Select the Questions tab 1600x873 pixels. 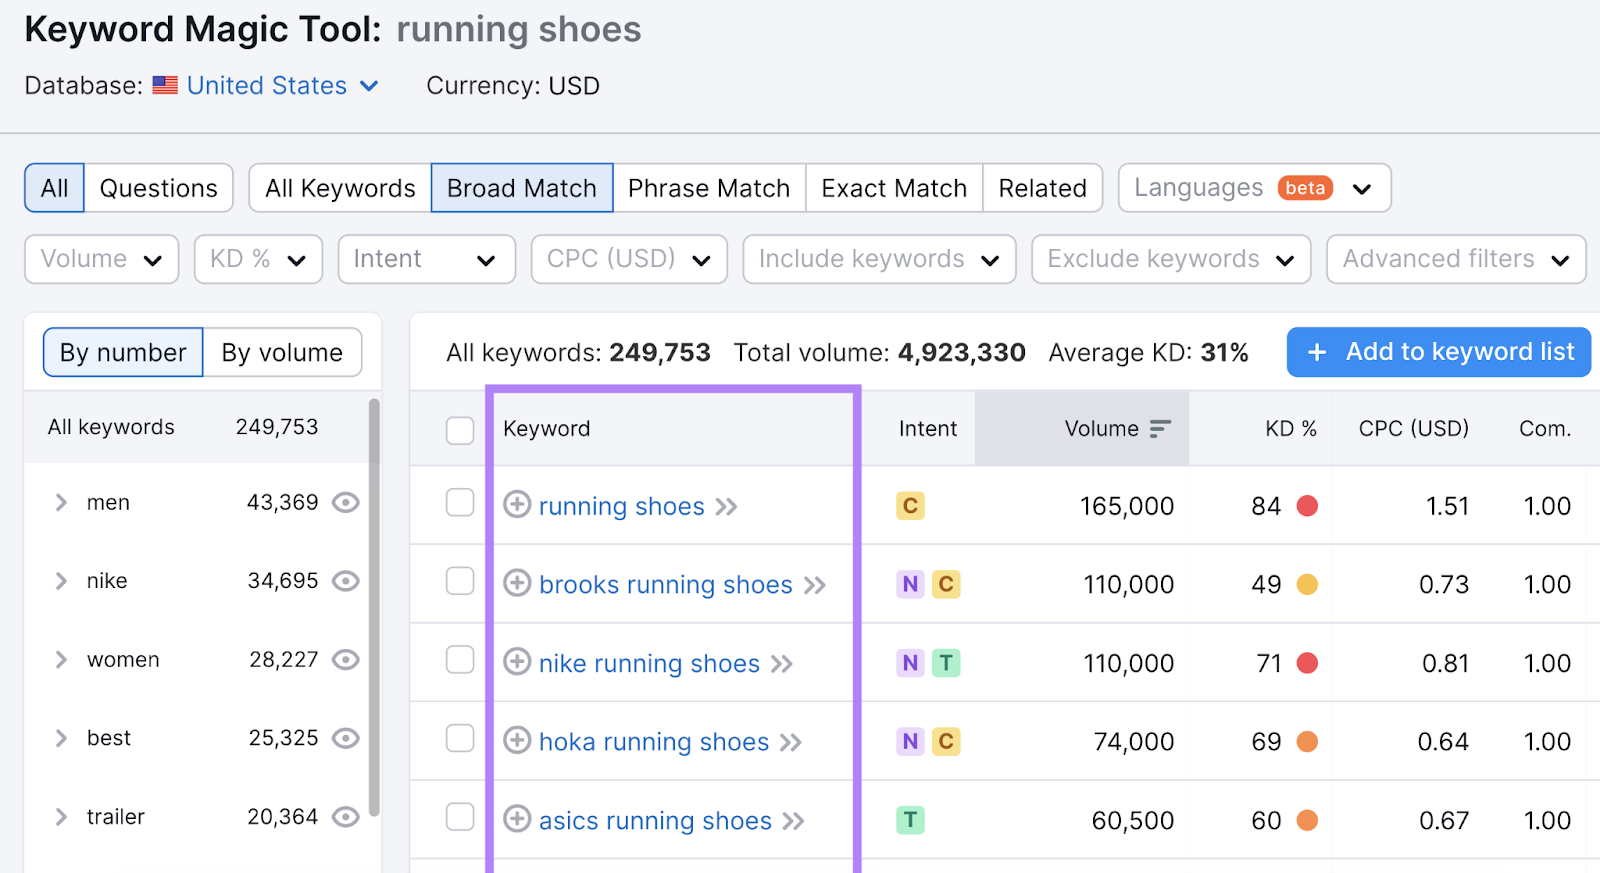[x=158, y=188]
